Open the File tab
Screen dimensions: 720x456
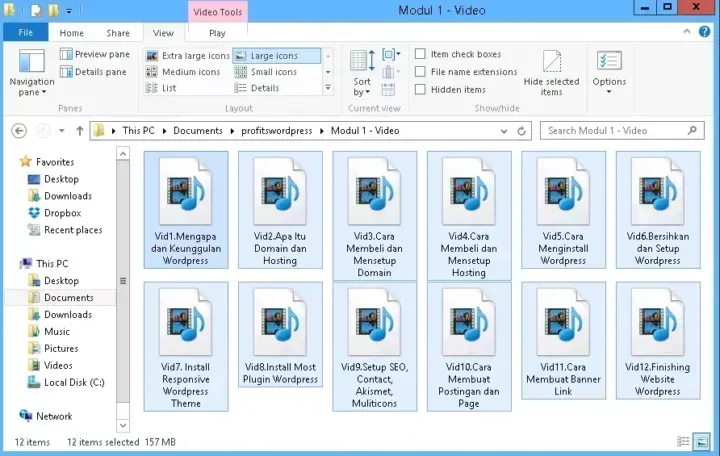click(x=26, y=33)
